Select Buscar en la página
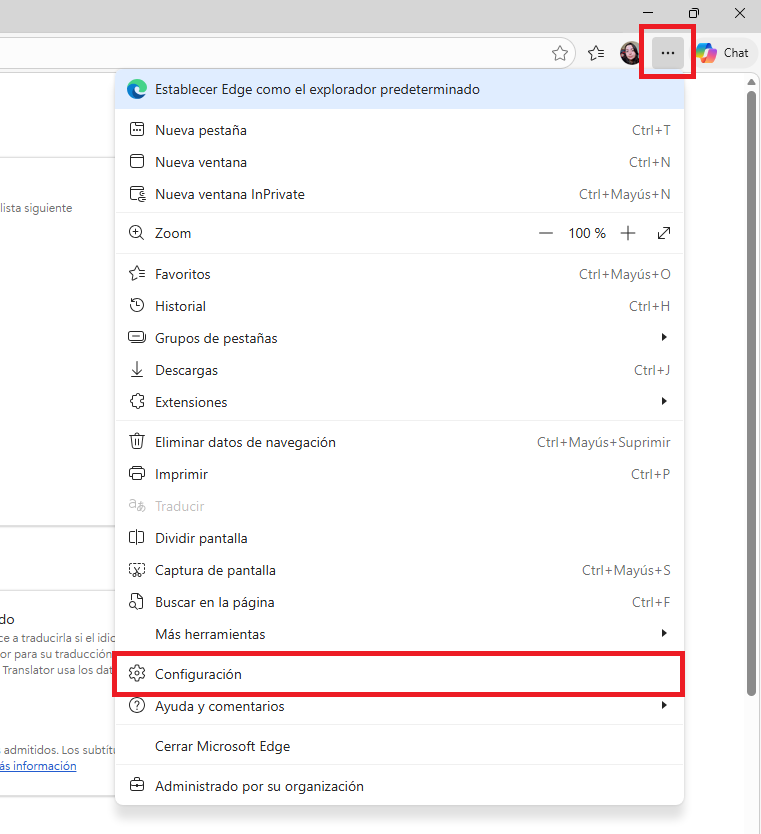Viewport: 761px width, 834px height. [399, 602]
